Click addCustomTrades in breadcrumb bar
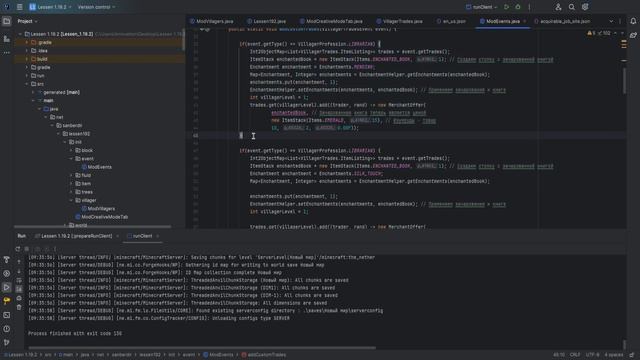 pyautogui.click(x=264, y=355)
